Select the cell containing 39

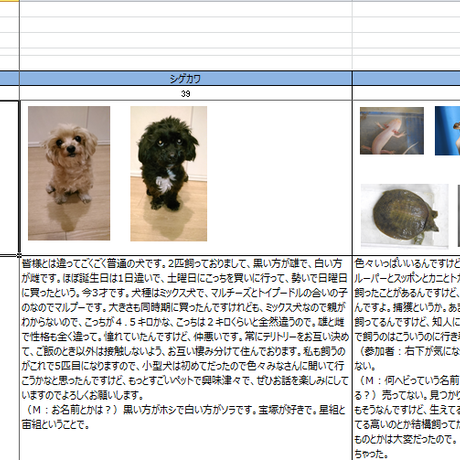186,94
